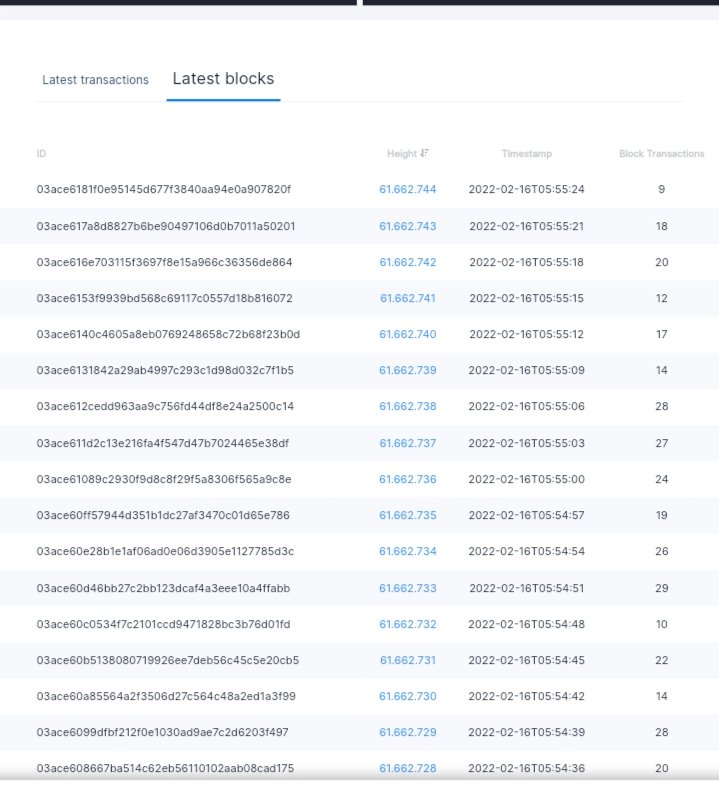The image size is (719, 787).
Task: Select timestamp 2022-02-16T05:54:54
Action: [x=526, y=552]
